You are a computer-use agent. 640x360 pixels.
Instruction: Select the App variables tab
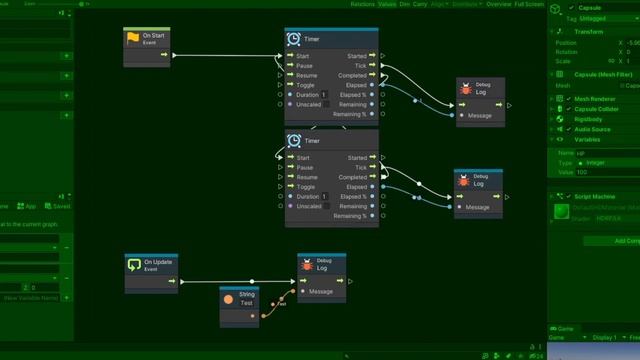click(27, 206)
